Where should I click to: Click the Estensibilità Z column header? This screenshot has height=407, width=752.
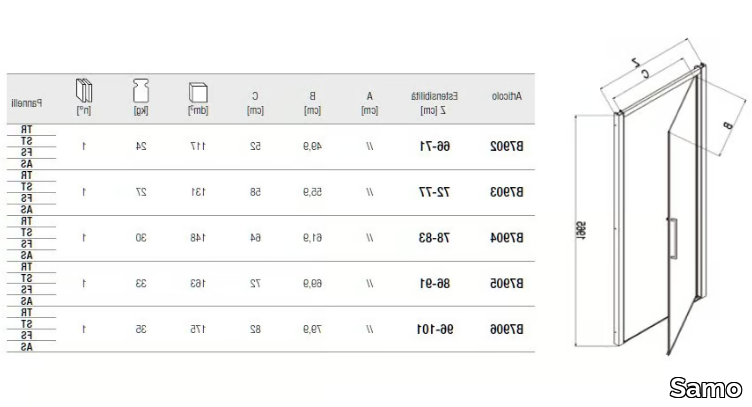tap(434, 103)
